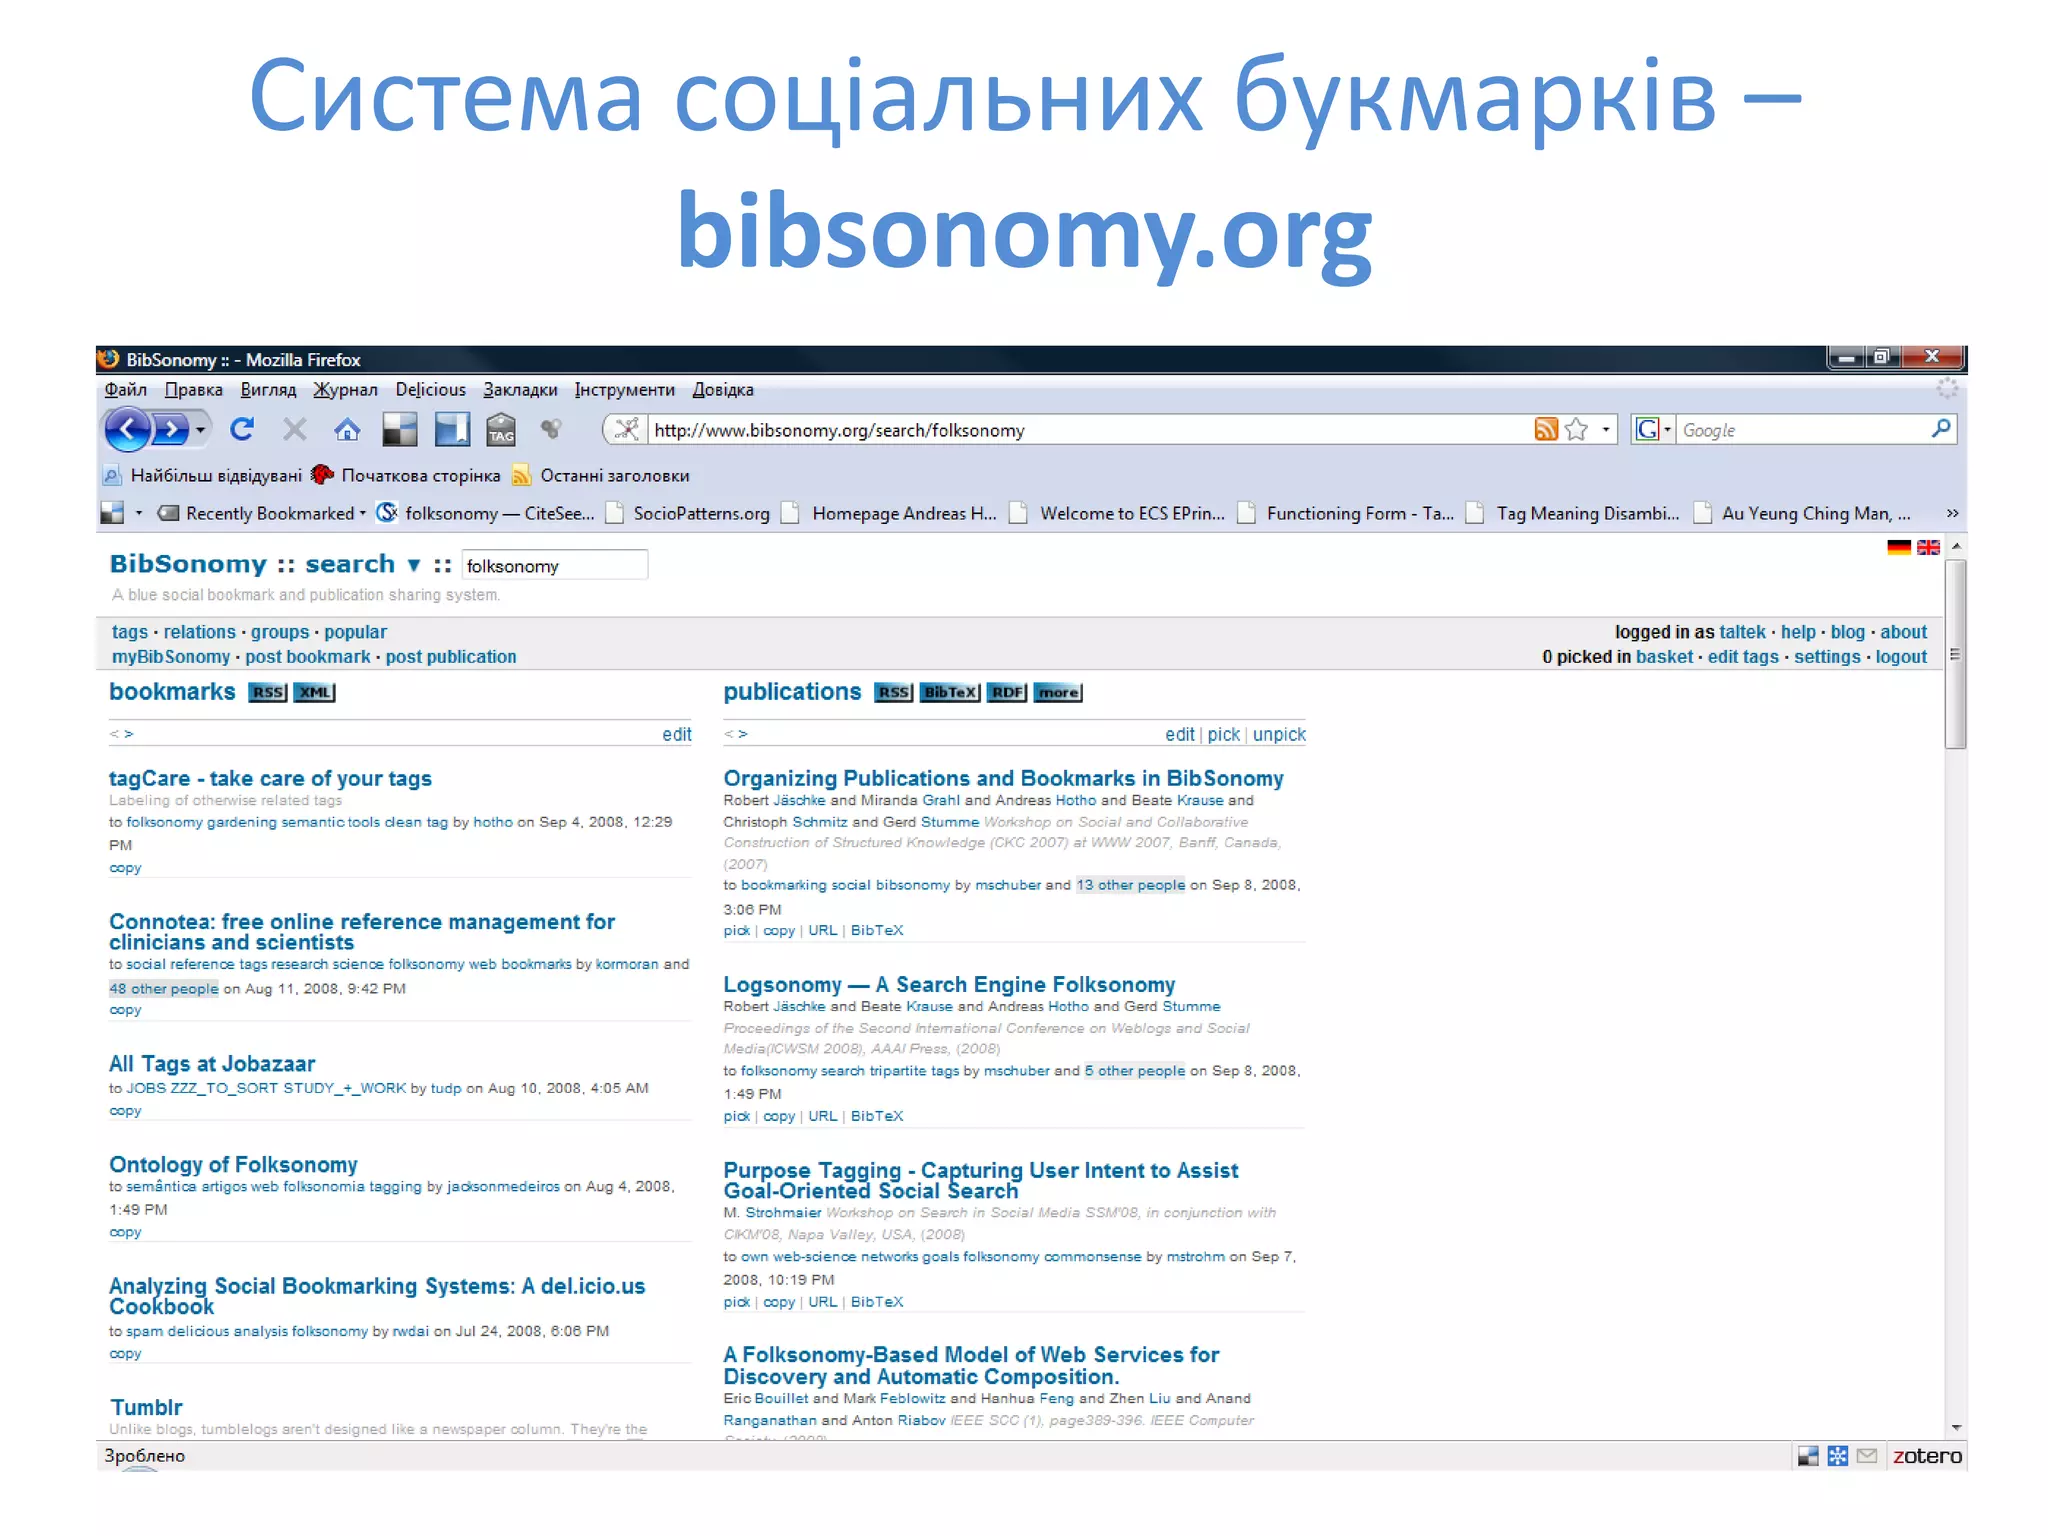Screen dimensions: 2048x1536
Task: Open the 'logout' link
Action: pos(1901,657)
